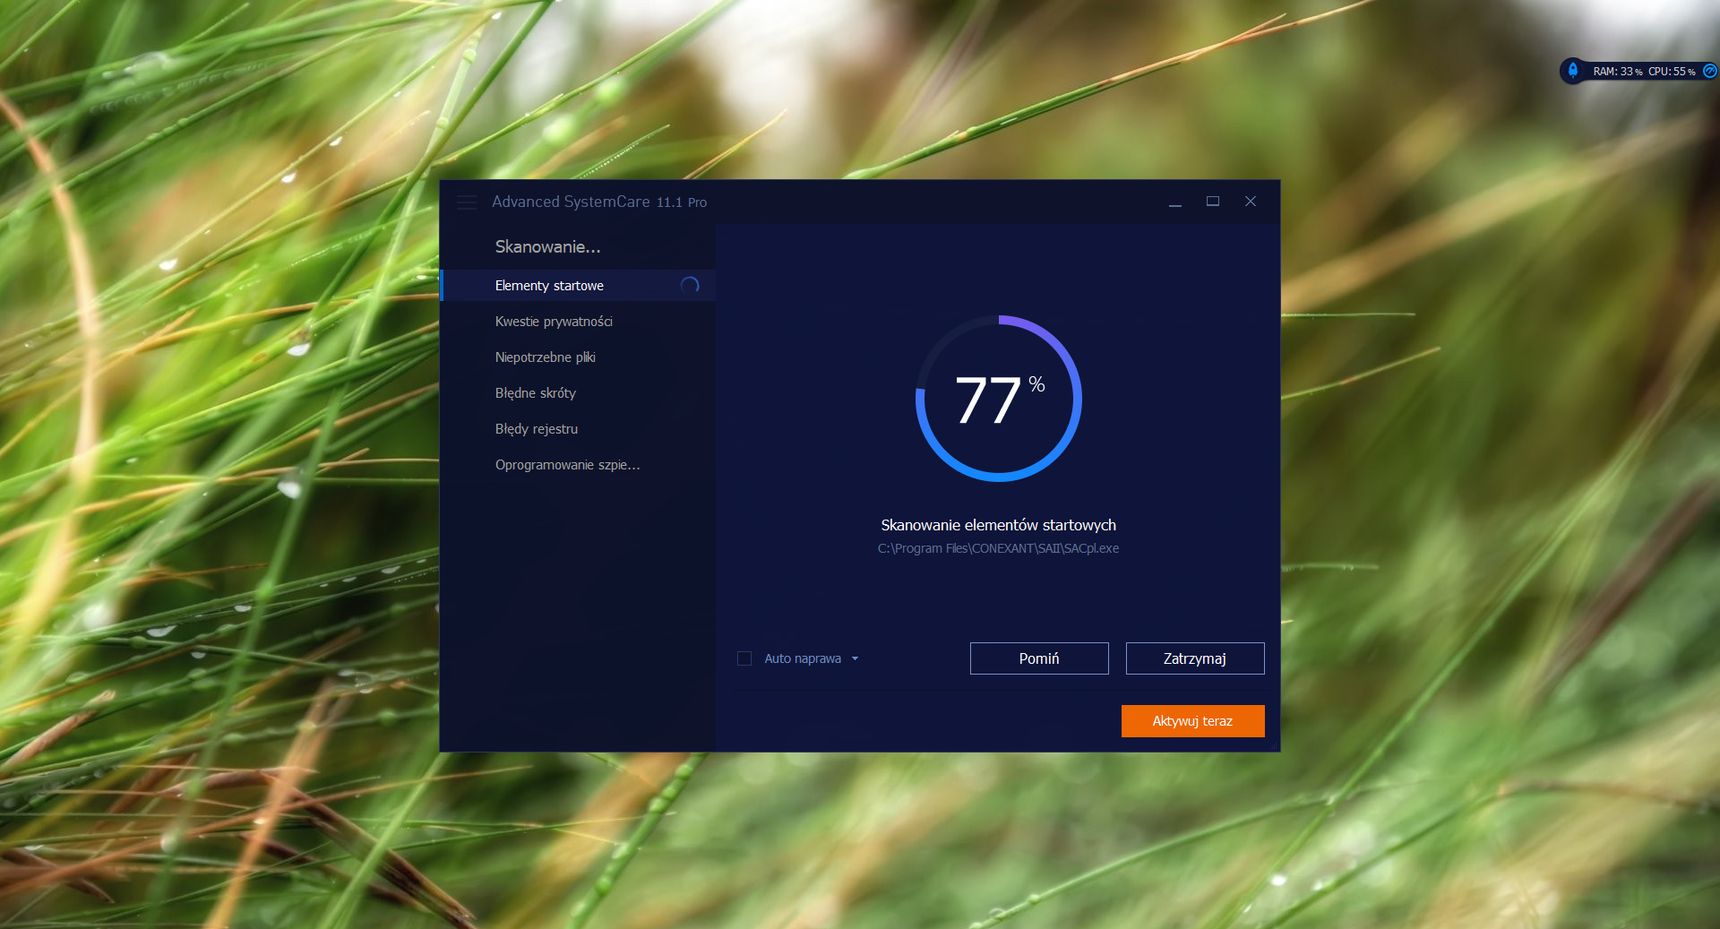1720x929 pixels.
Task: Minimize the Advanced SystemCare window
Action: tap(1175, 202)
